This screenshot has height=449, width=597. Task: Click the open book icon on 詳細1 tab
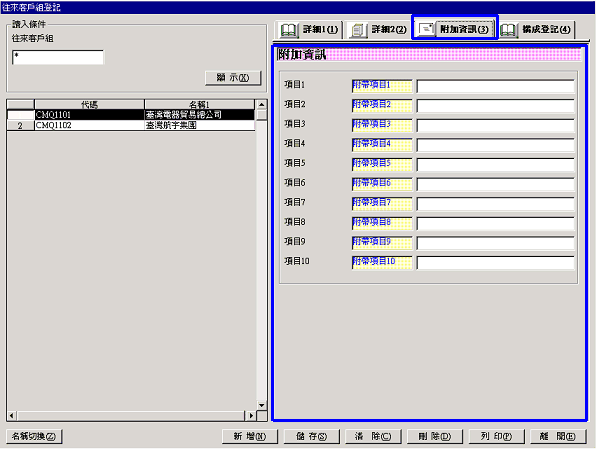pyautogui.click(x=288, y=30)
